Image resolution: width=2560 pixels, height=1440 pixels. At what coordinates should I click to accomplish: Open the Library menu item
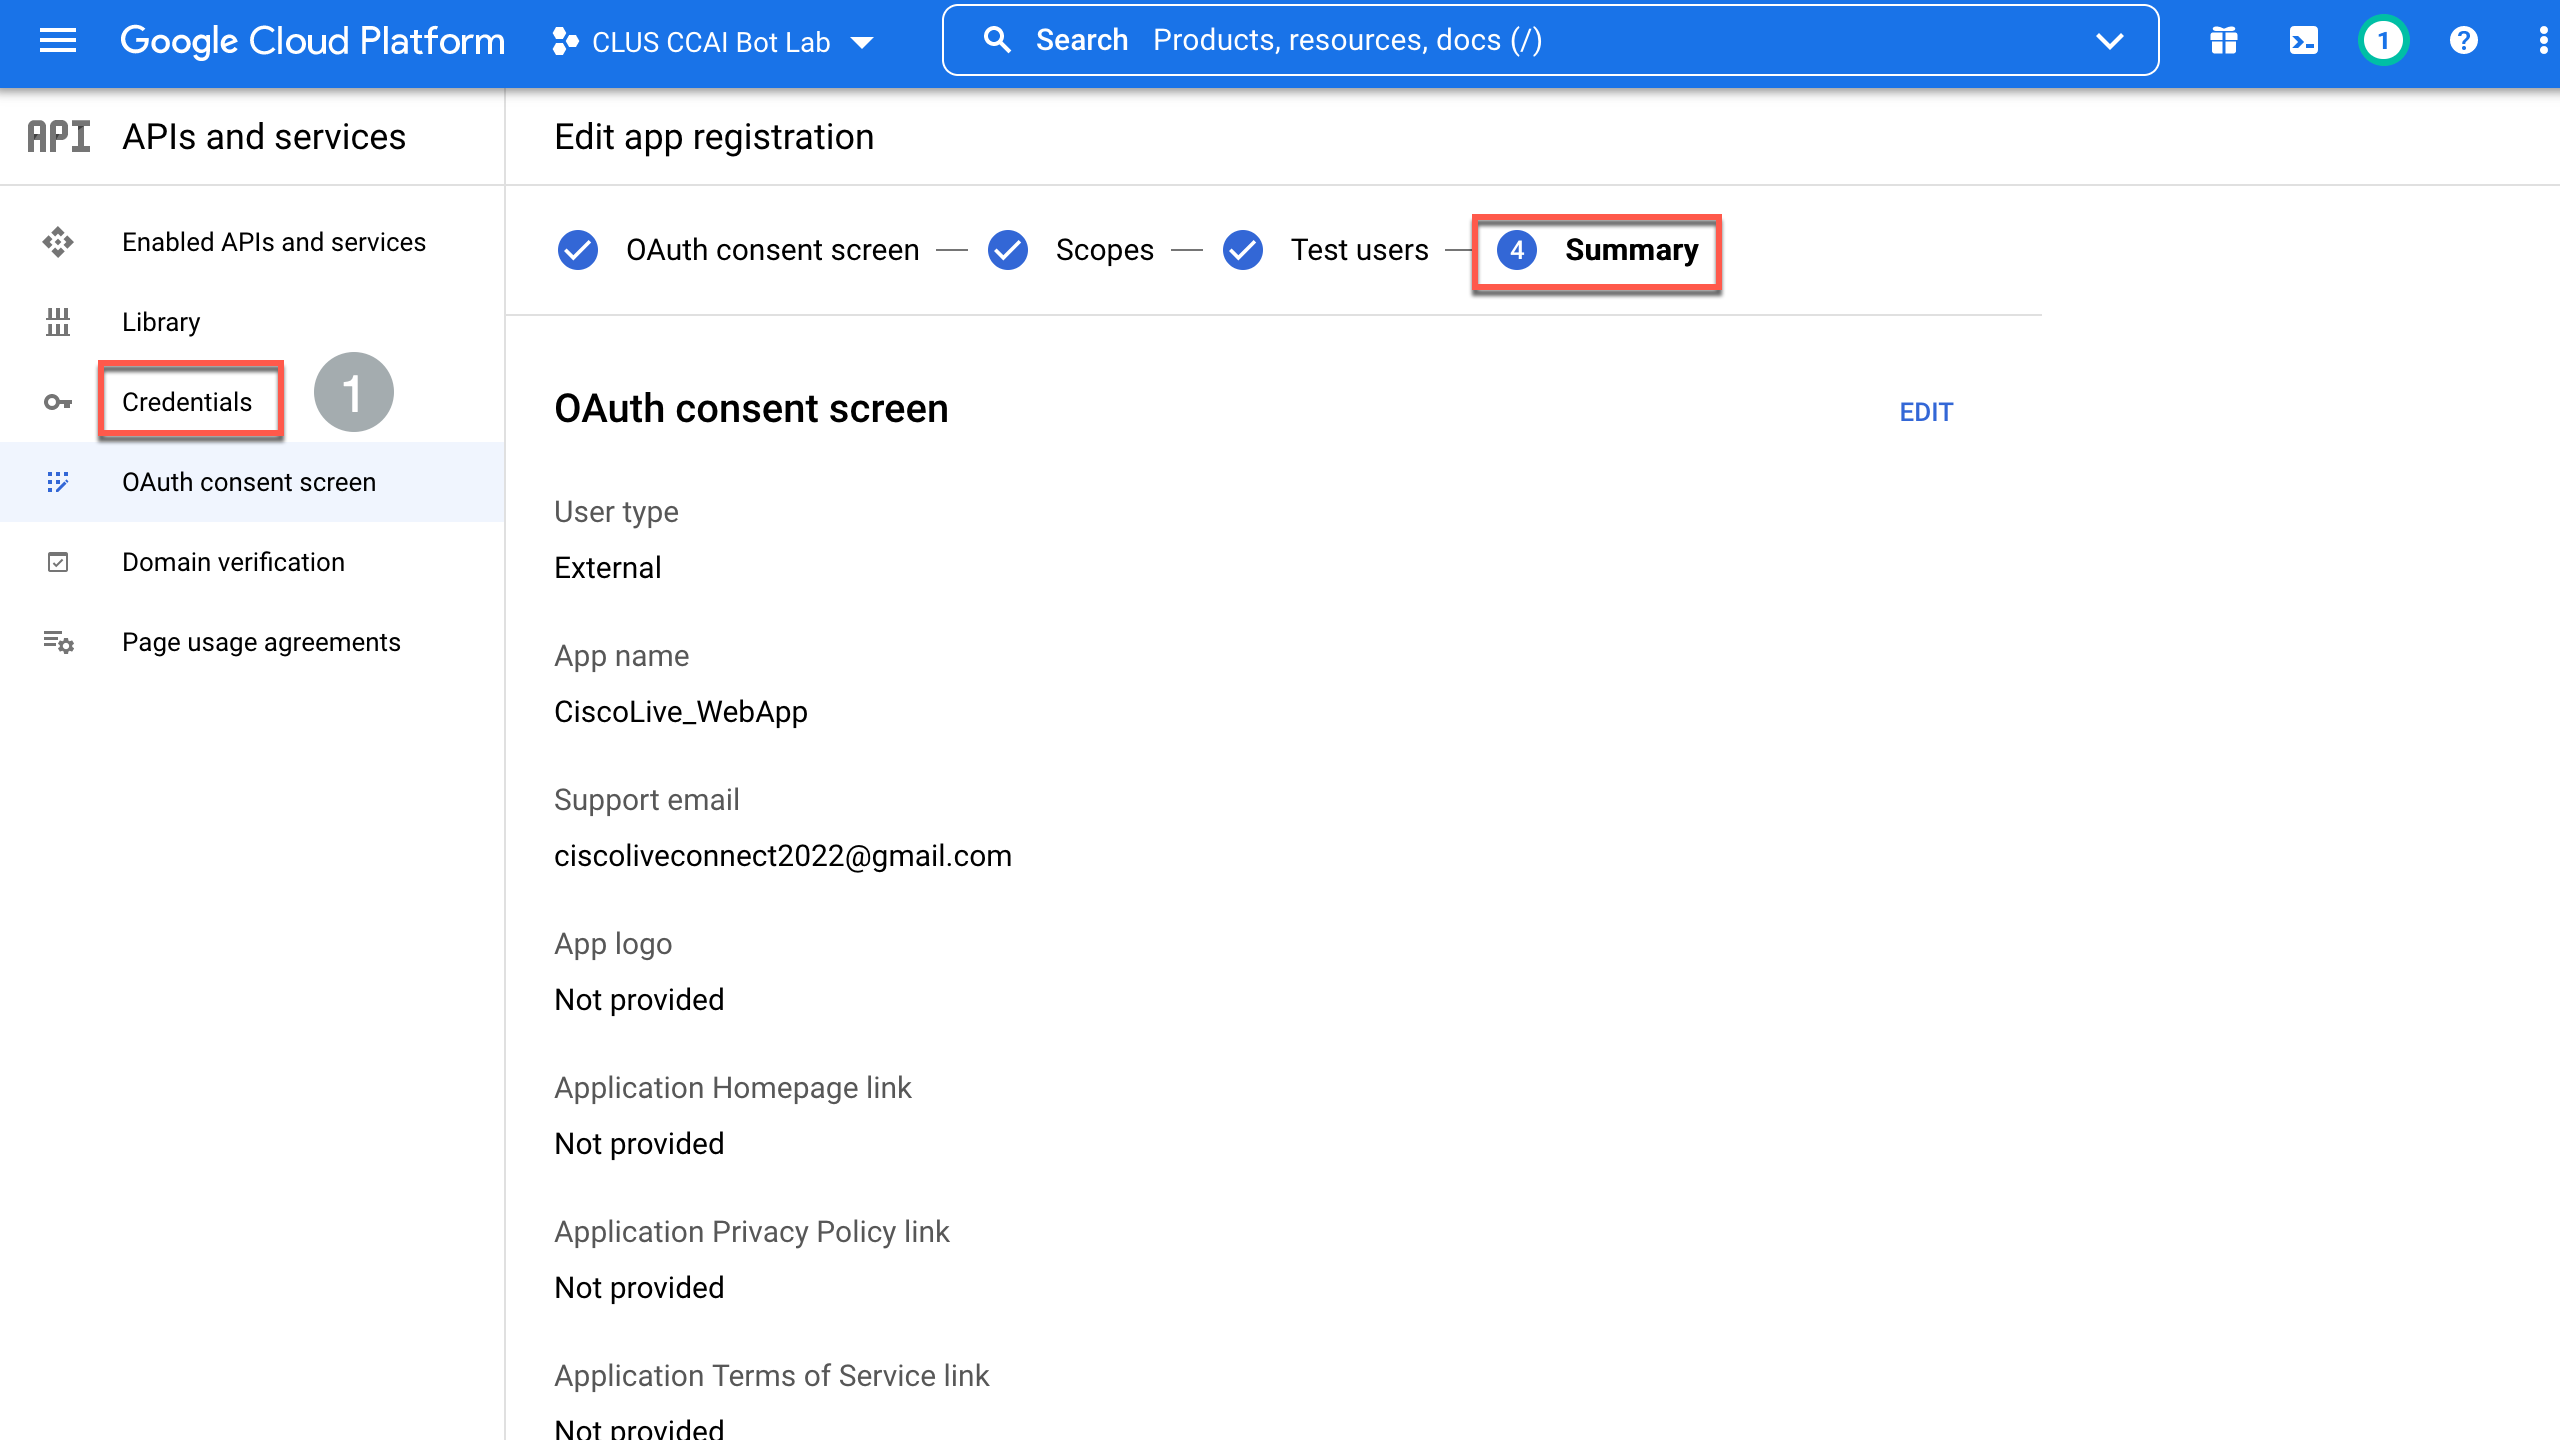click(x=252, y=322)
